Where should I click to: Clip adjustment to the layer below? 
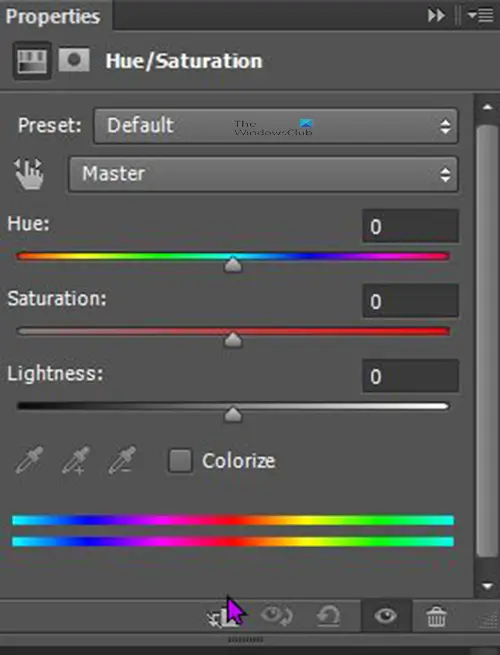pyautogui.click(x=223, y=616)
